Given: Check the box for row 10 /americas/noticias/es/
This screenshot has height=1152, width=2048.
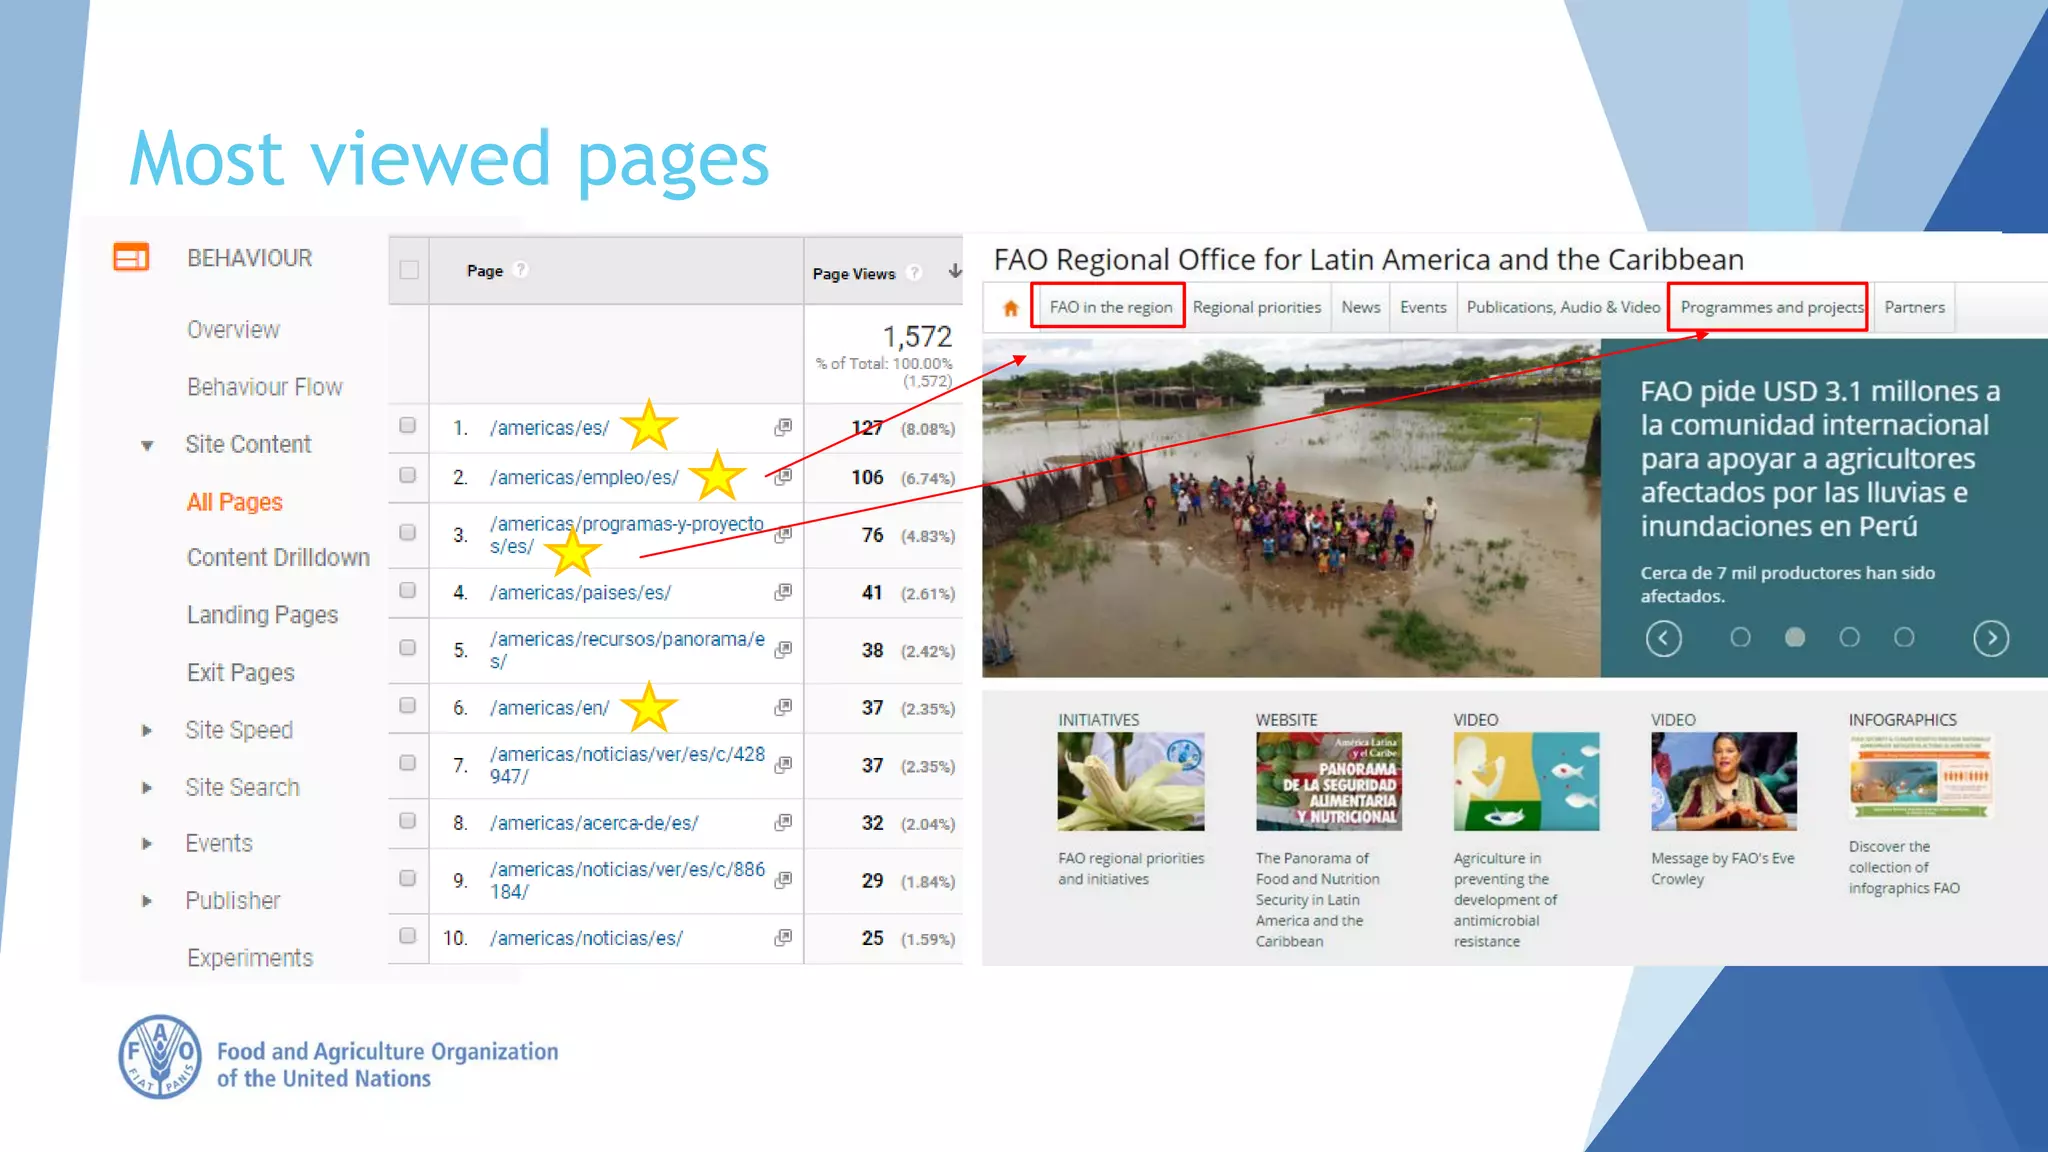Looking at the screenshot, I should [x=407, y=936].
